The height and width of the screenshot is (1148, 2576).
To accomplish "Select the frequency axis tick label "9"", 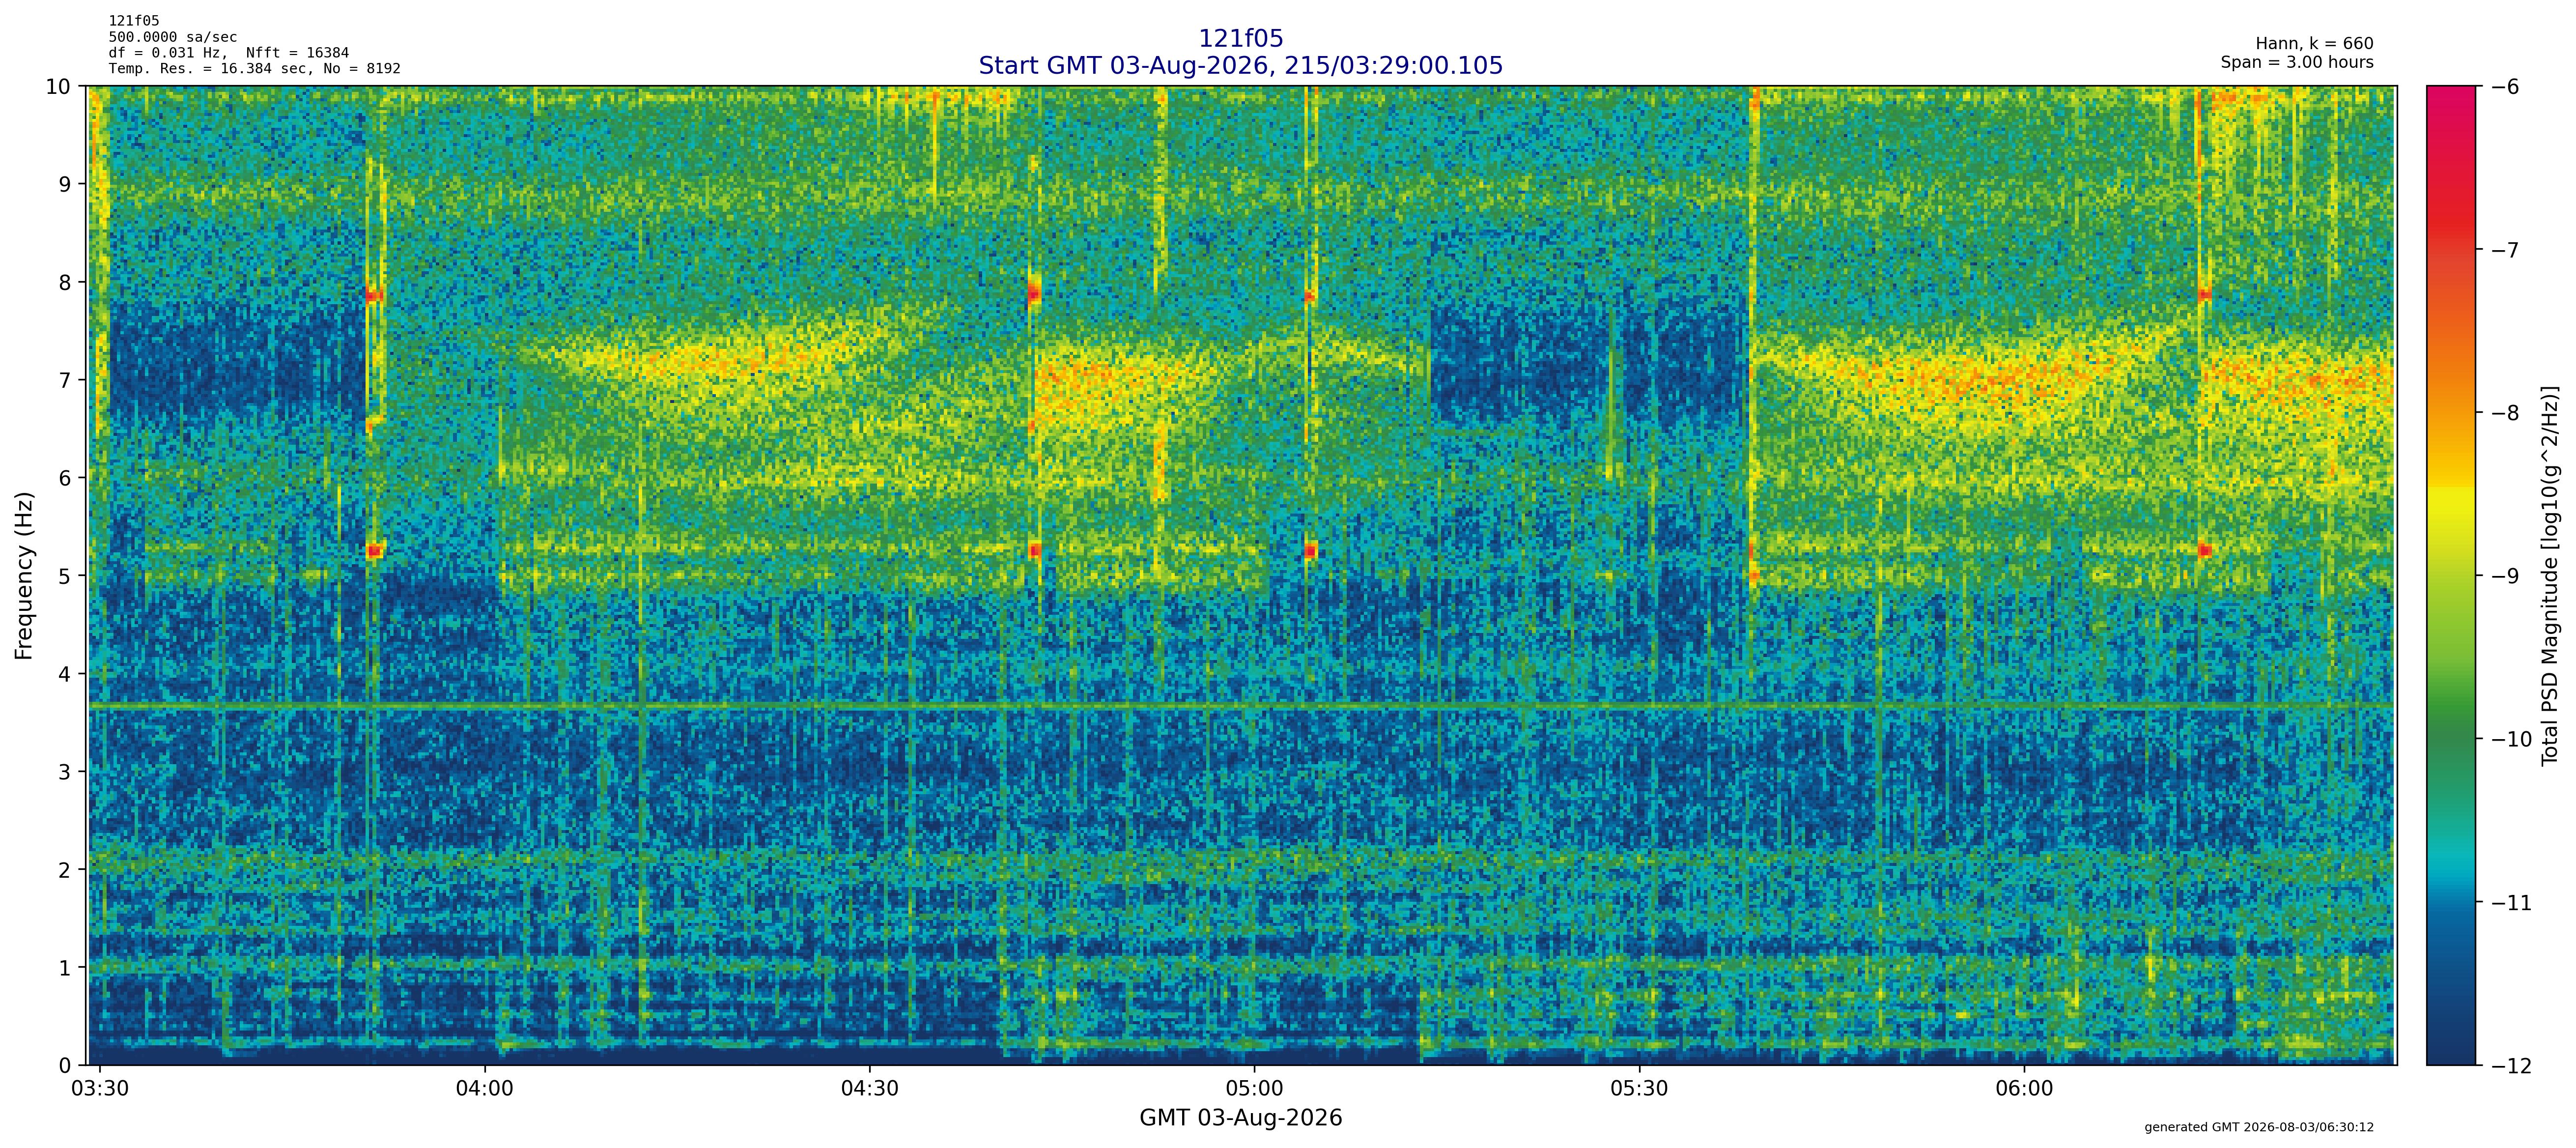I will pos(65,185).
